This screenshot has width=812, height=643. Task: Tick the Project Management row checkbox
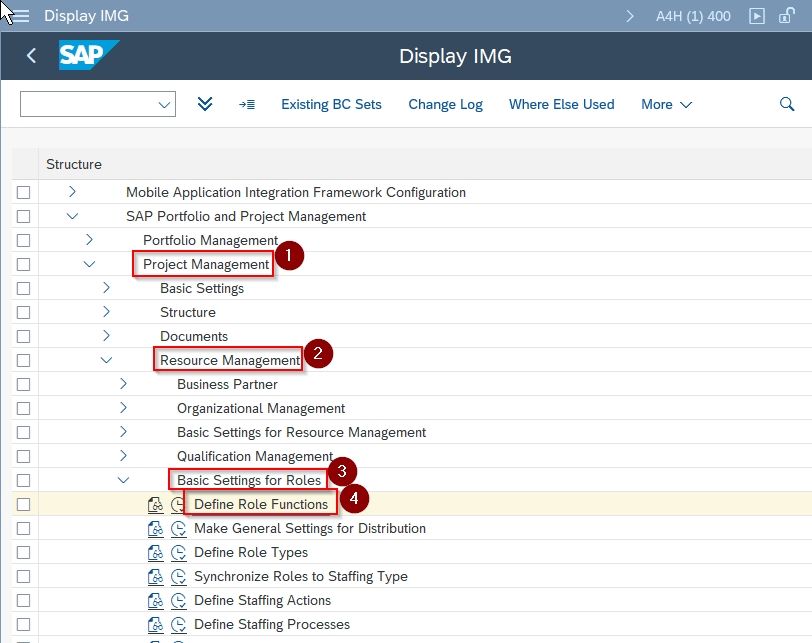(23, 264)
